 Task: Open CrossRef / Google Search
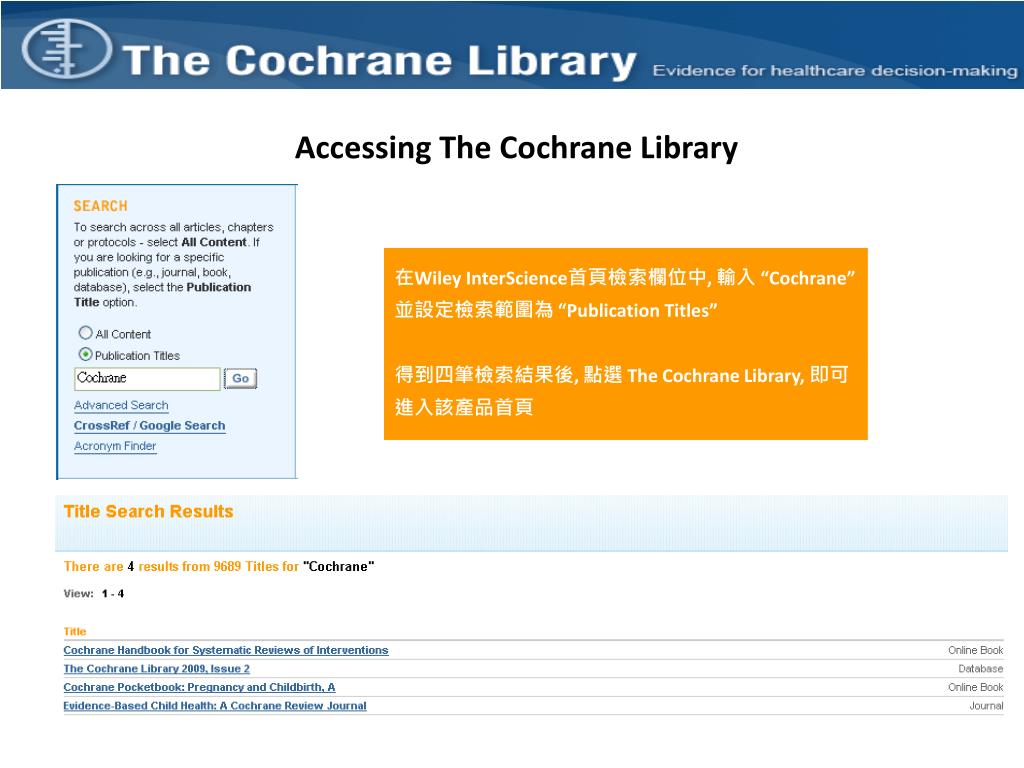[148, 425]
